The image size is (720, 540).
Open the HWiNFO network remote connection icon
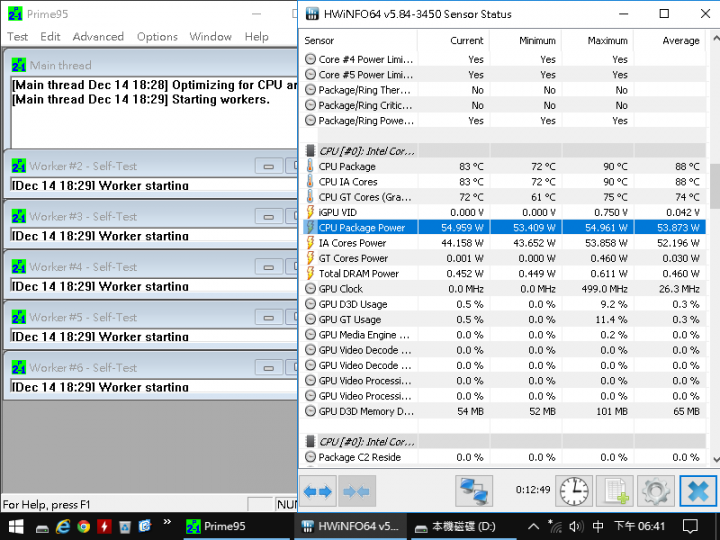click(474, 491)
